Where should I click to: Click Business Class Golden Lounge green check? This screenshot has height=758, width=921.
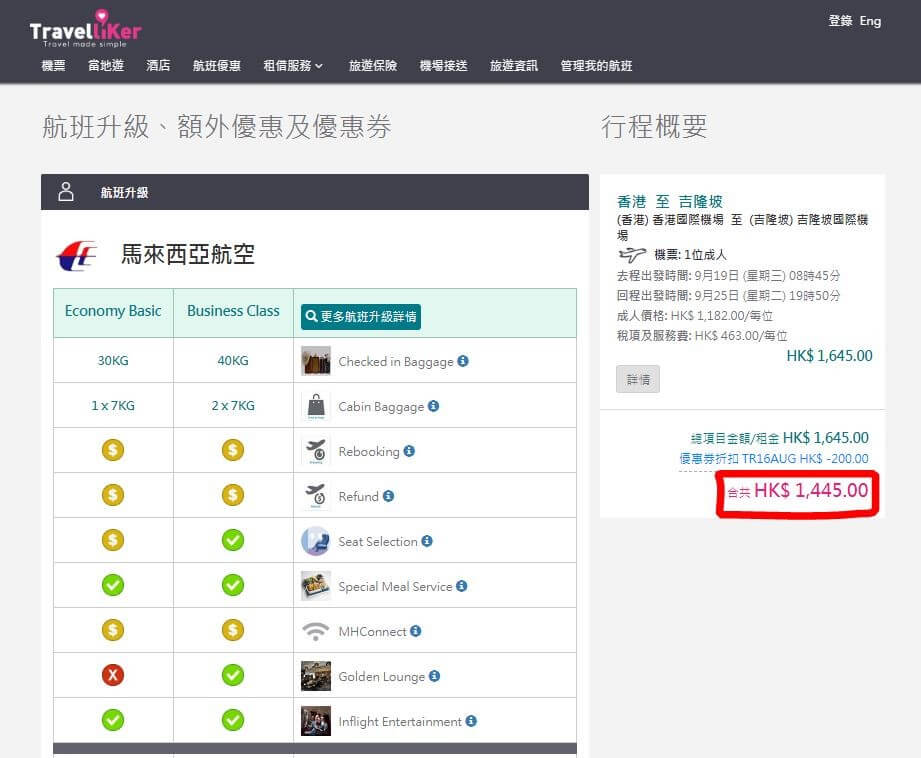pos(233,675)
